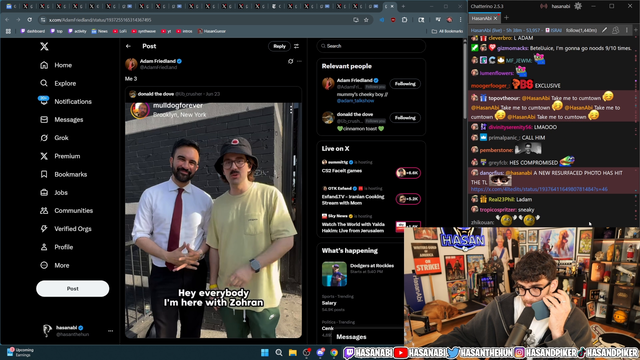
Task: Open Notifications in the X sidebar
Action: [x=66, y=102]
